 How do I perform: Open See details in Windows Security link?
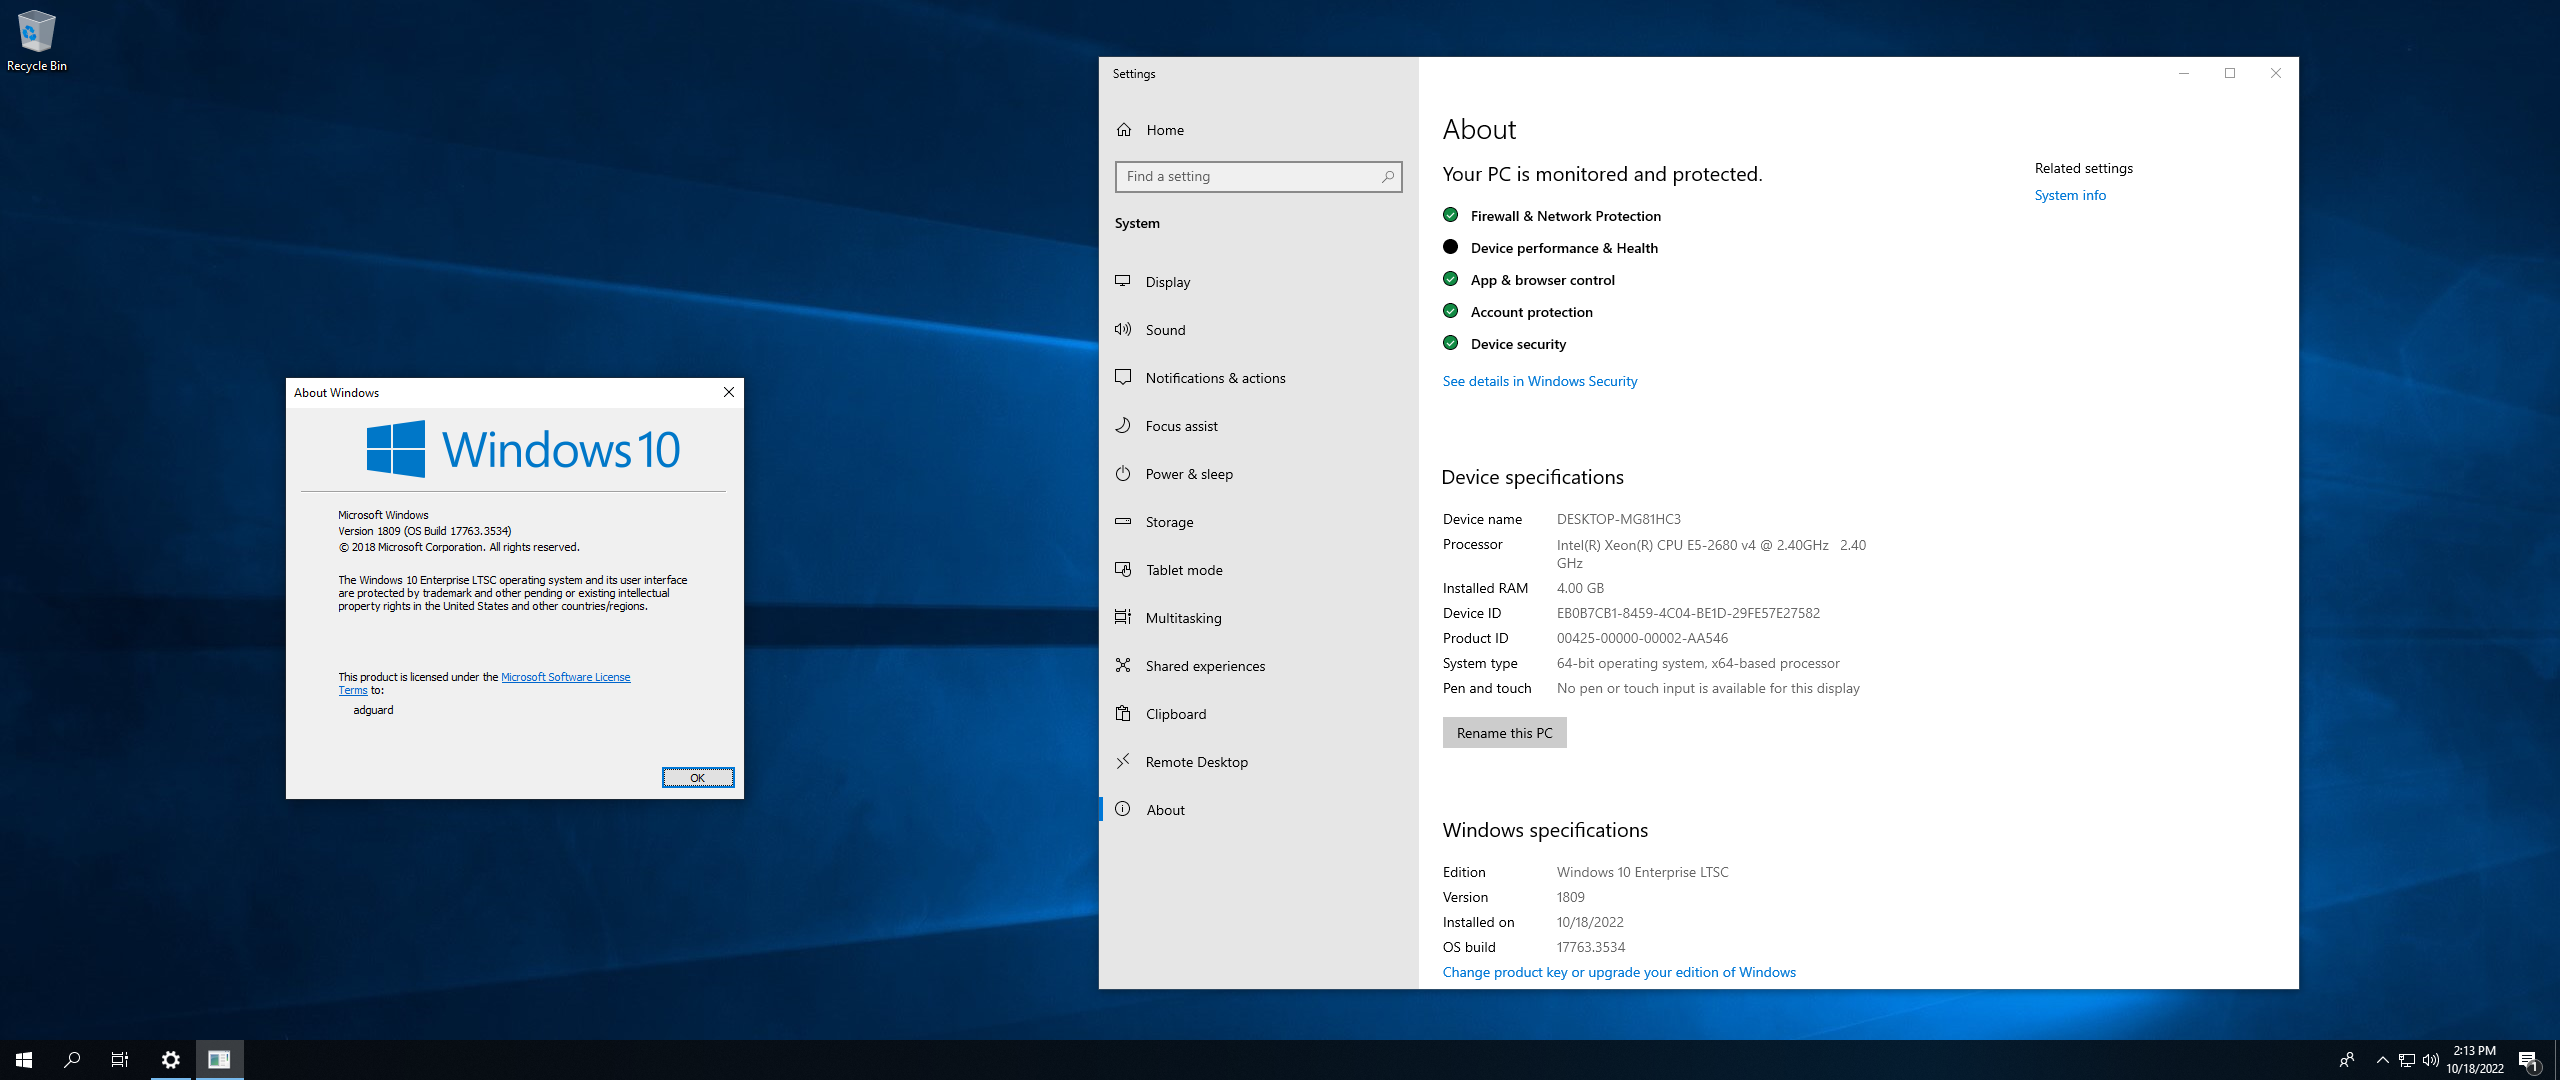(x=1539, y=381)
